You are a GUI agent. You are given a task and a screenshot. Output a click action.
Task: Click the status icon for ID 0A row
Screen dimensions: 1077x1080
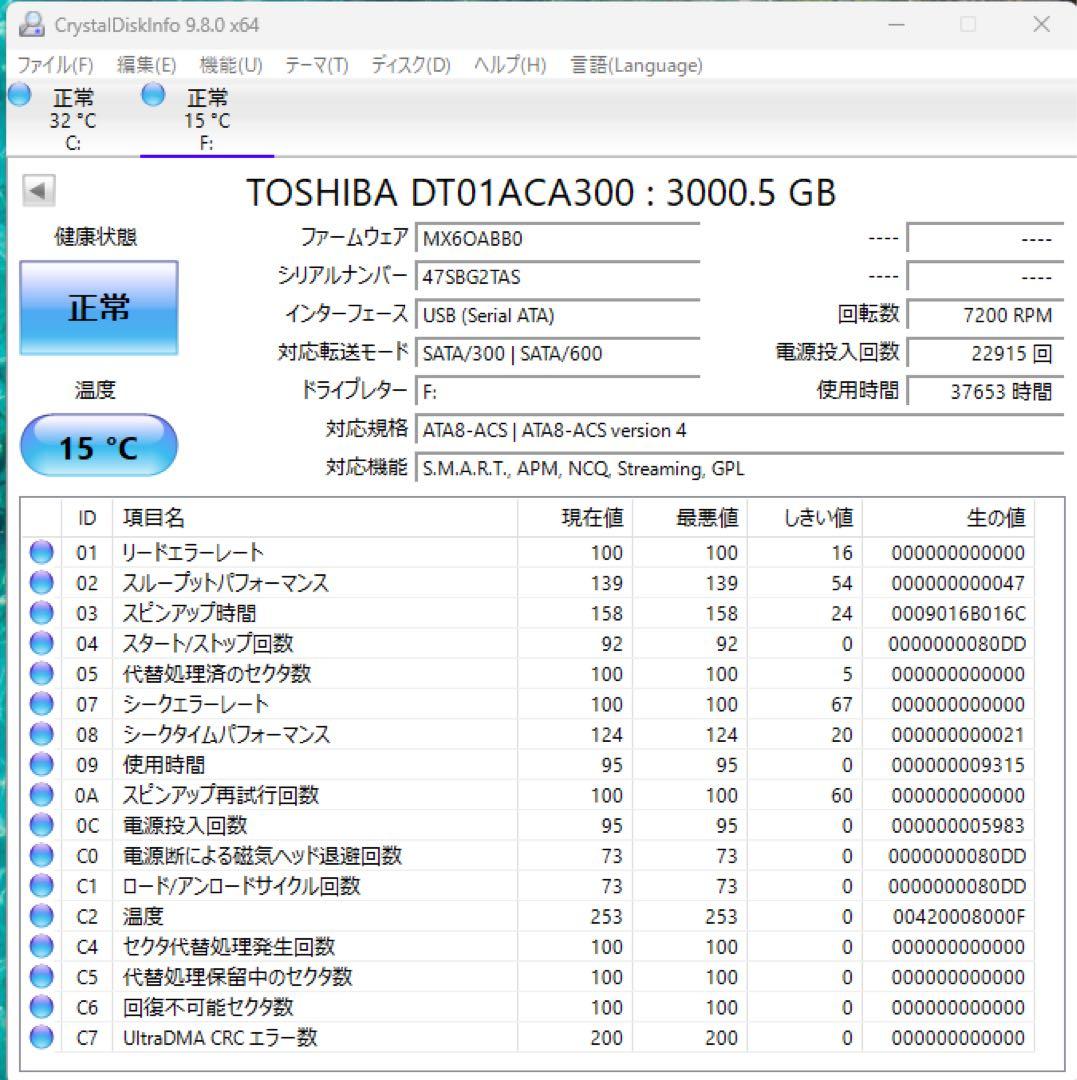tap(42, 795)
